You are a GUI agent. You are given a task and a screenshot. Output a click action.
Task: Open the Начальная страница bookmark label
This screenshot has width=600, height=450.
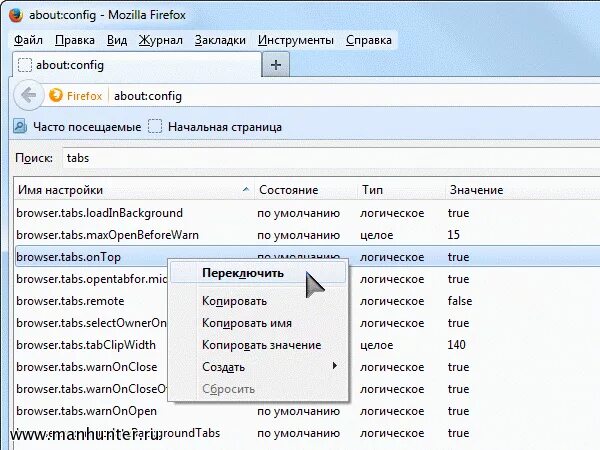225,127
